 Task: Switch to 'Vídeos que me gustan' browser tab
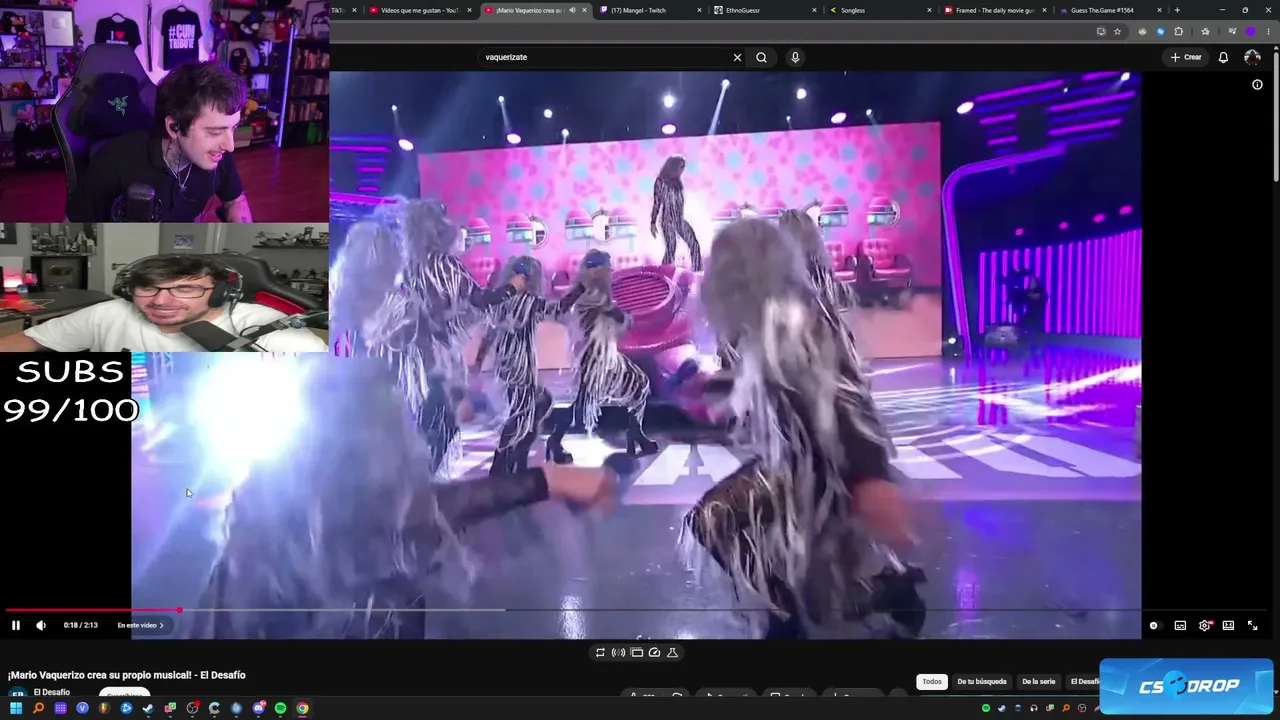(418, 10)
